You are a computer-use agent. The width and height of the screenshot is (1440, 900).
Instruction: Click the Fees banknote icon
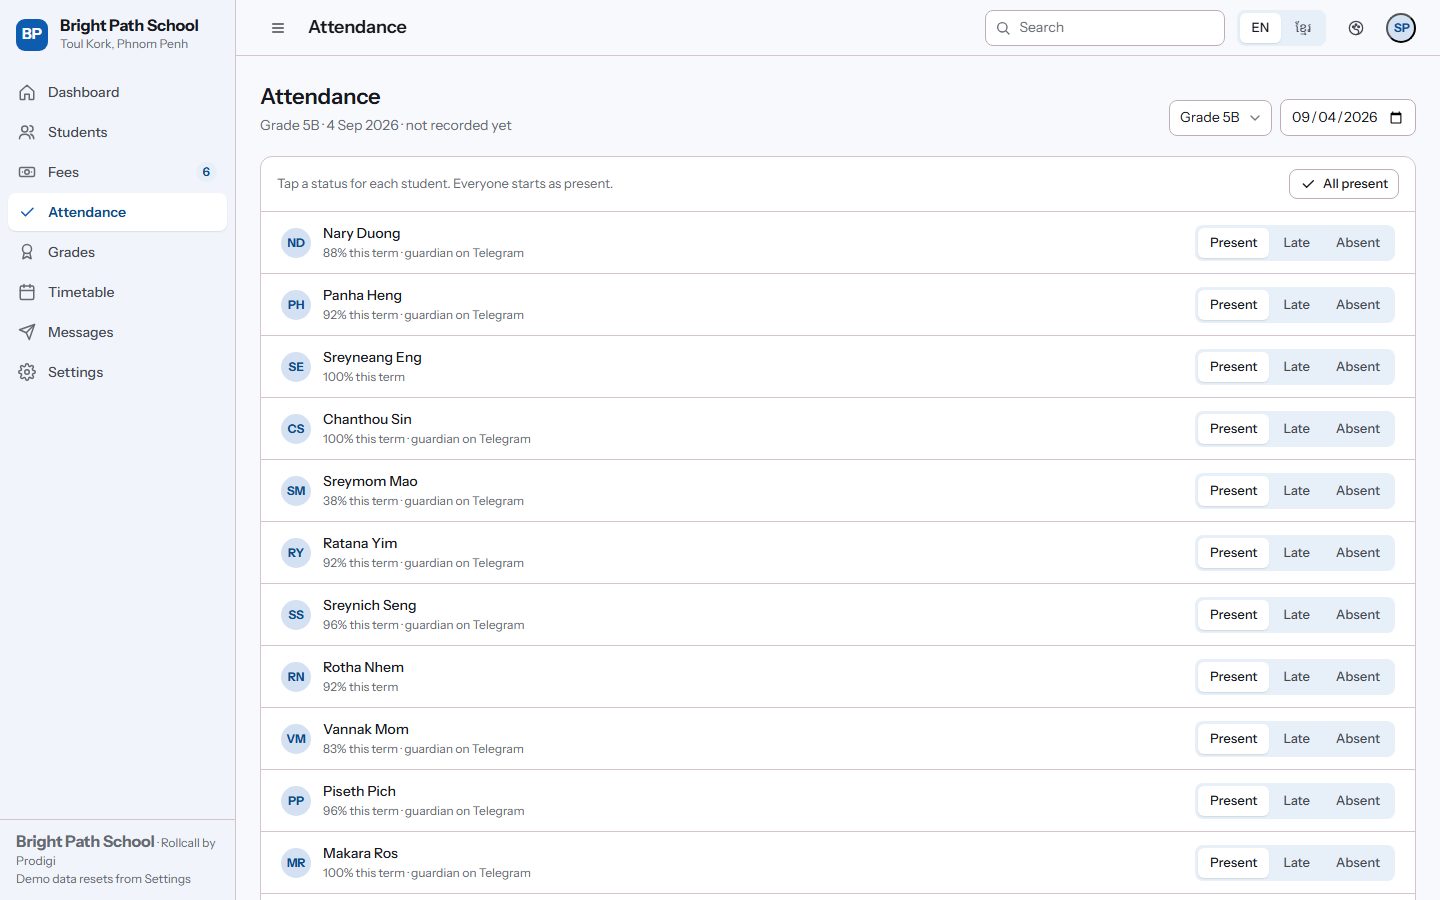(27, 172)
